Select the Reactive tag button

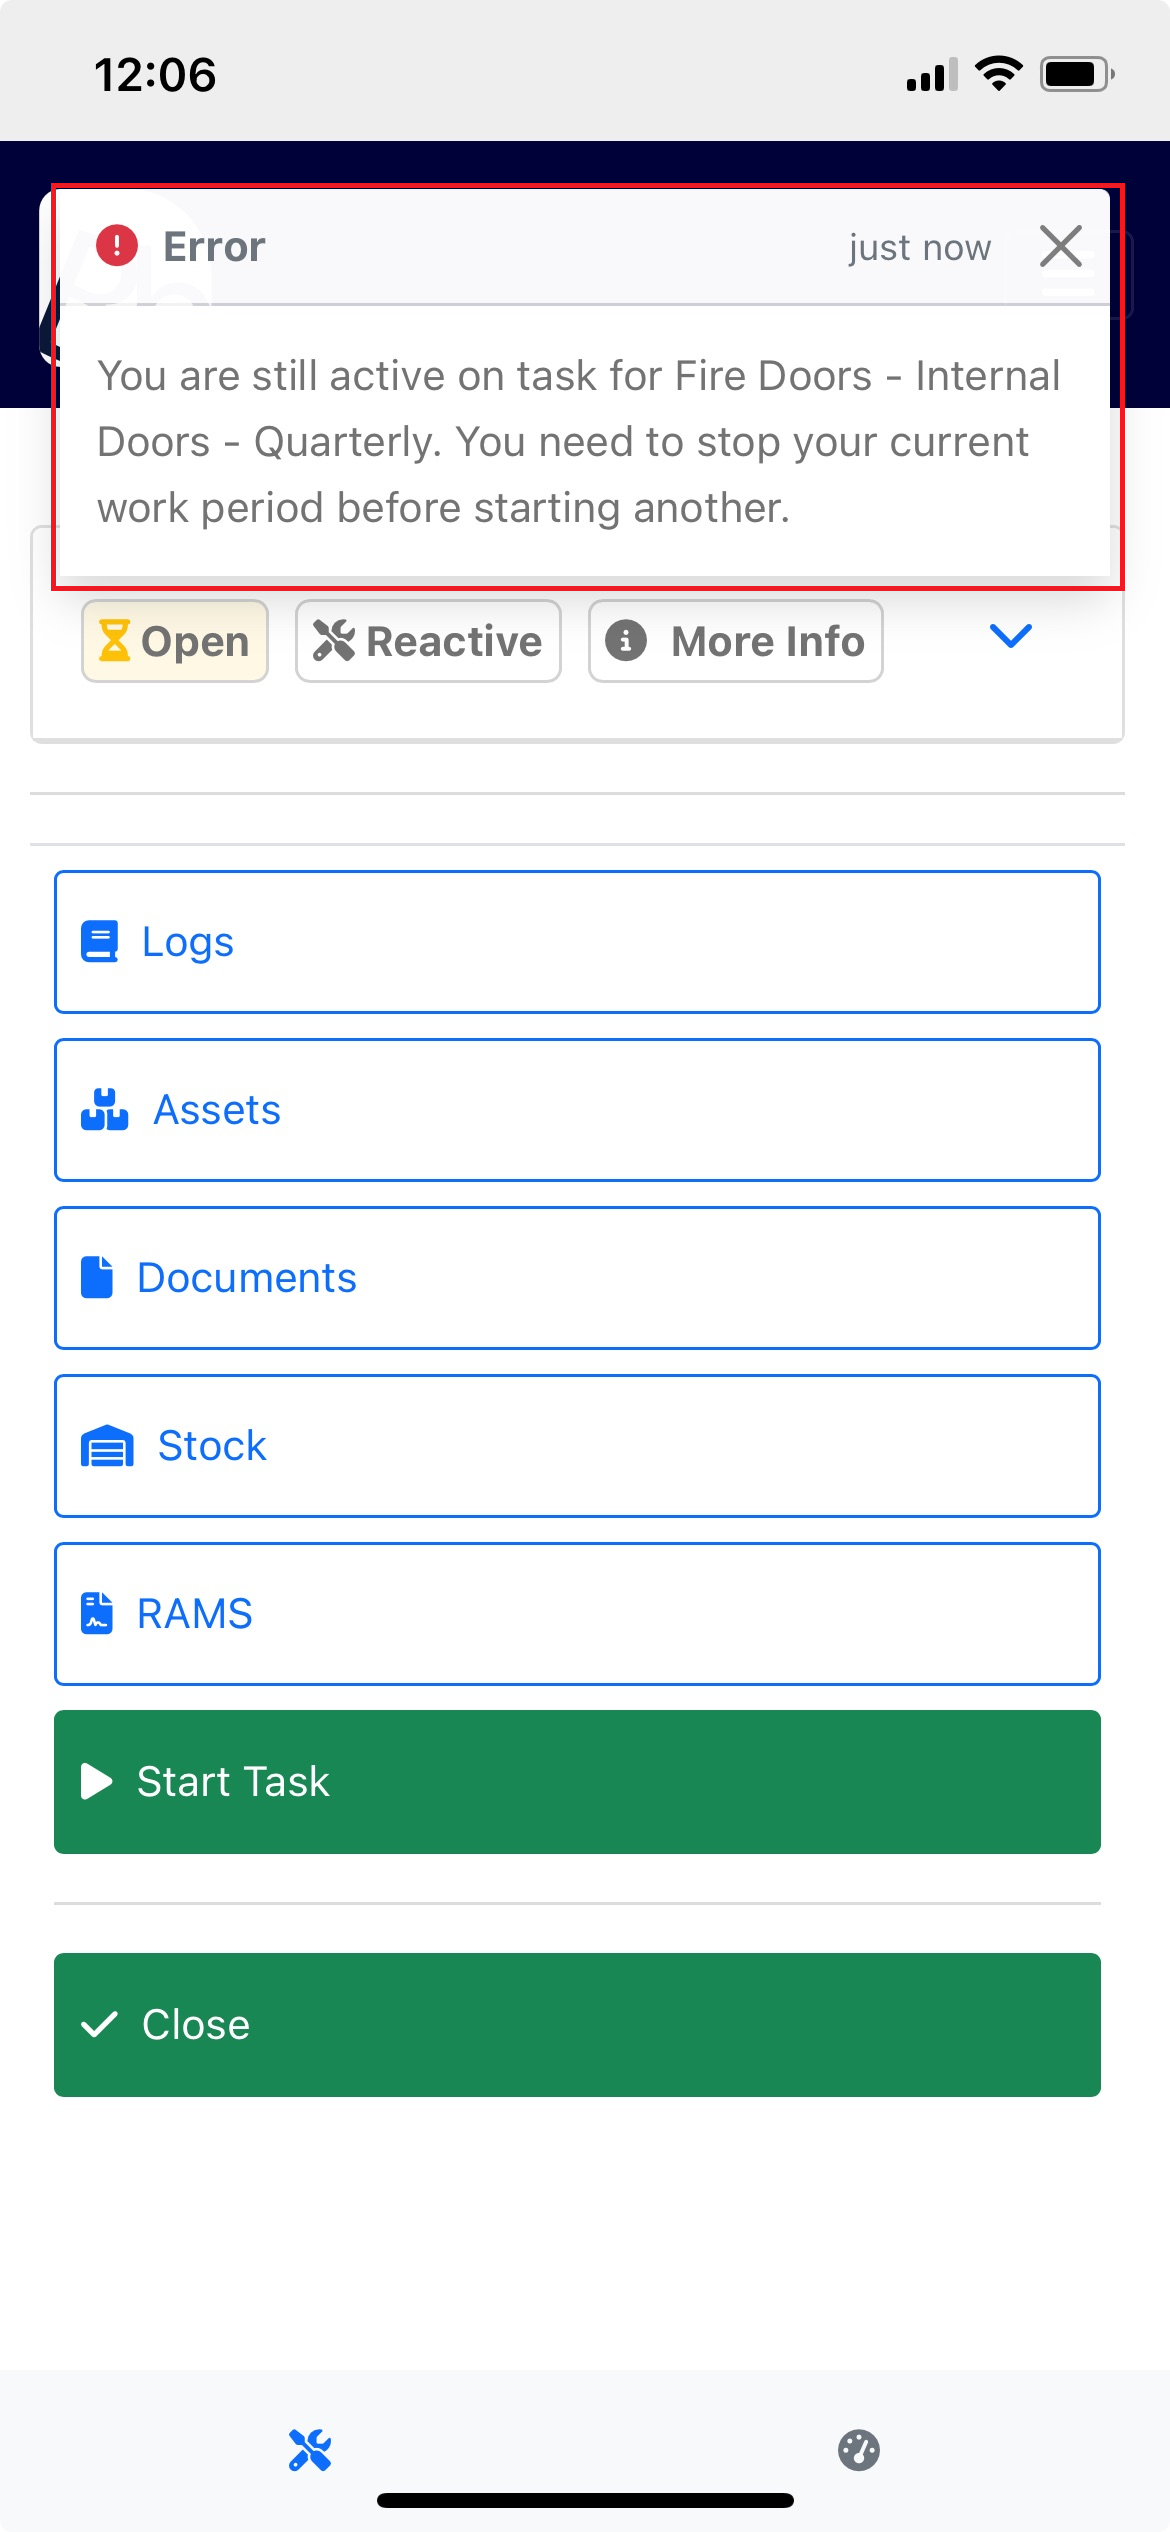(428, 641)
